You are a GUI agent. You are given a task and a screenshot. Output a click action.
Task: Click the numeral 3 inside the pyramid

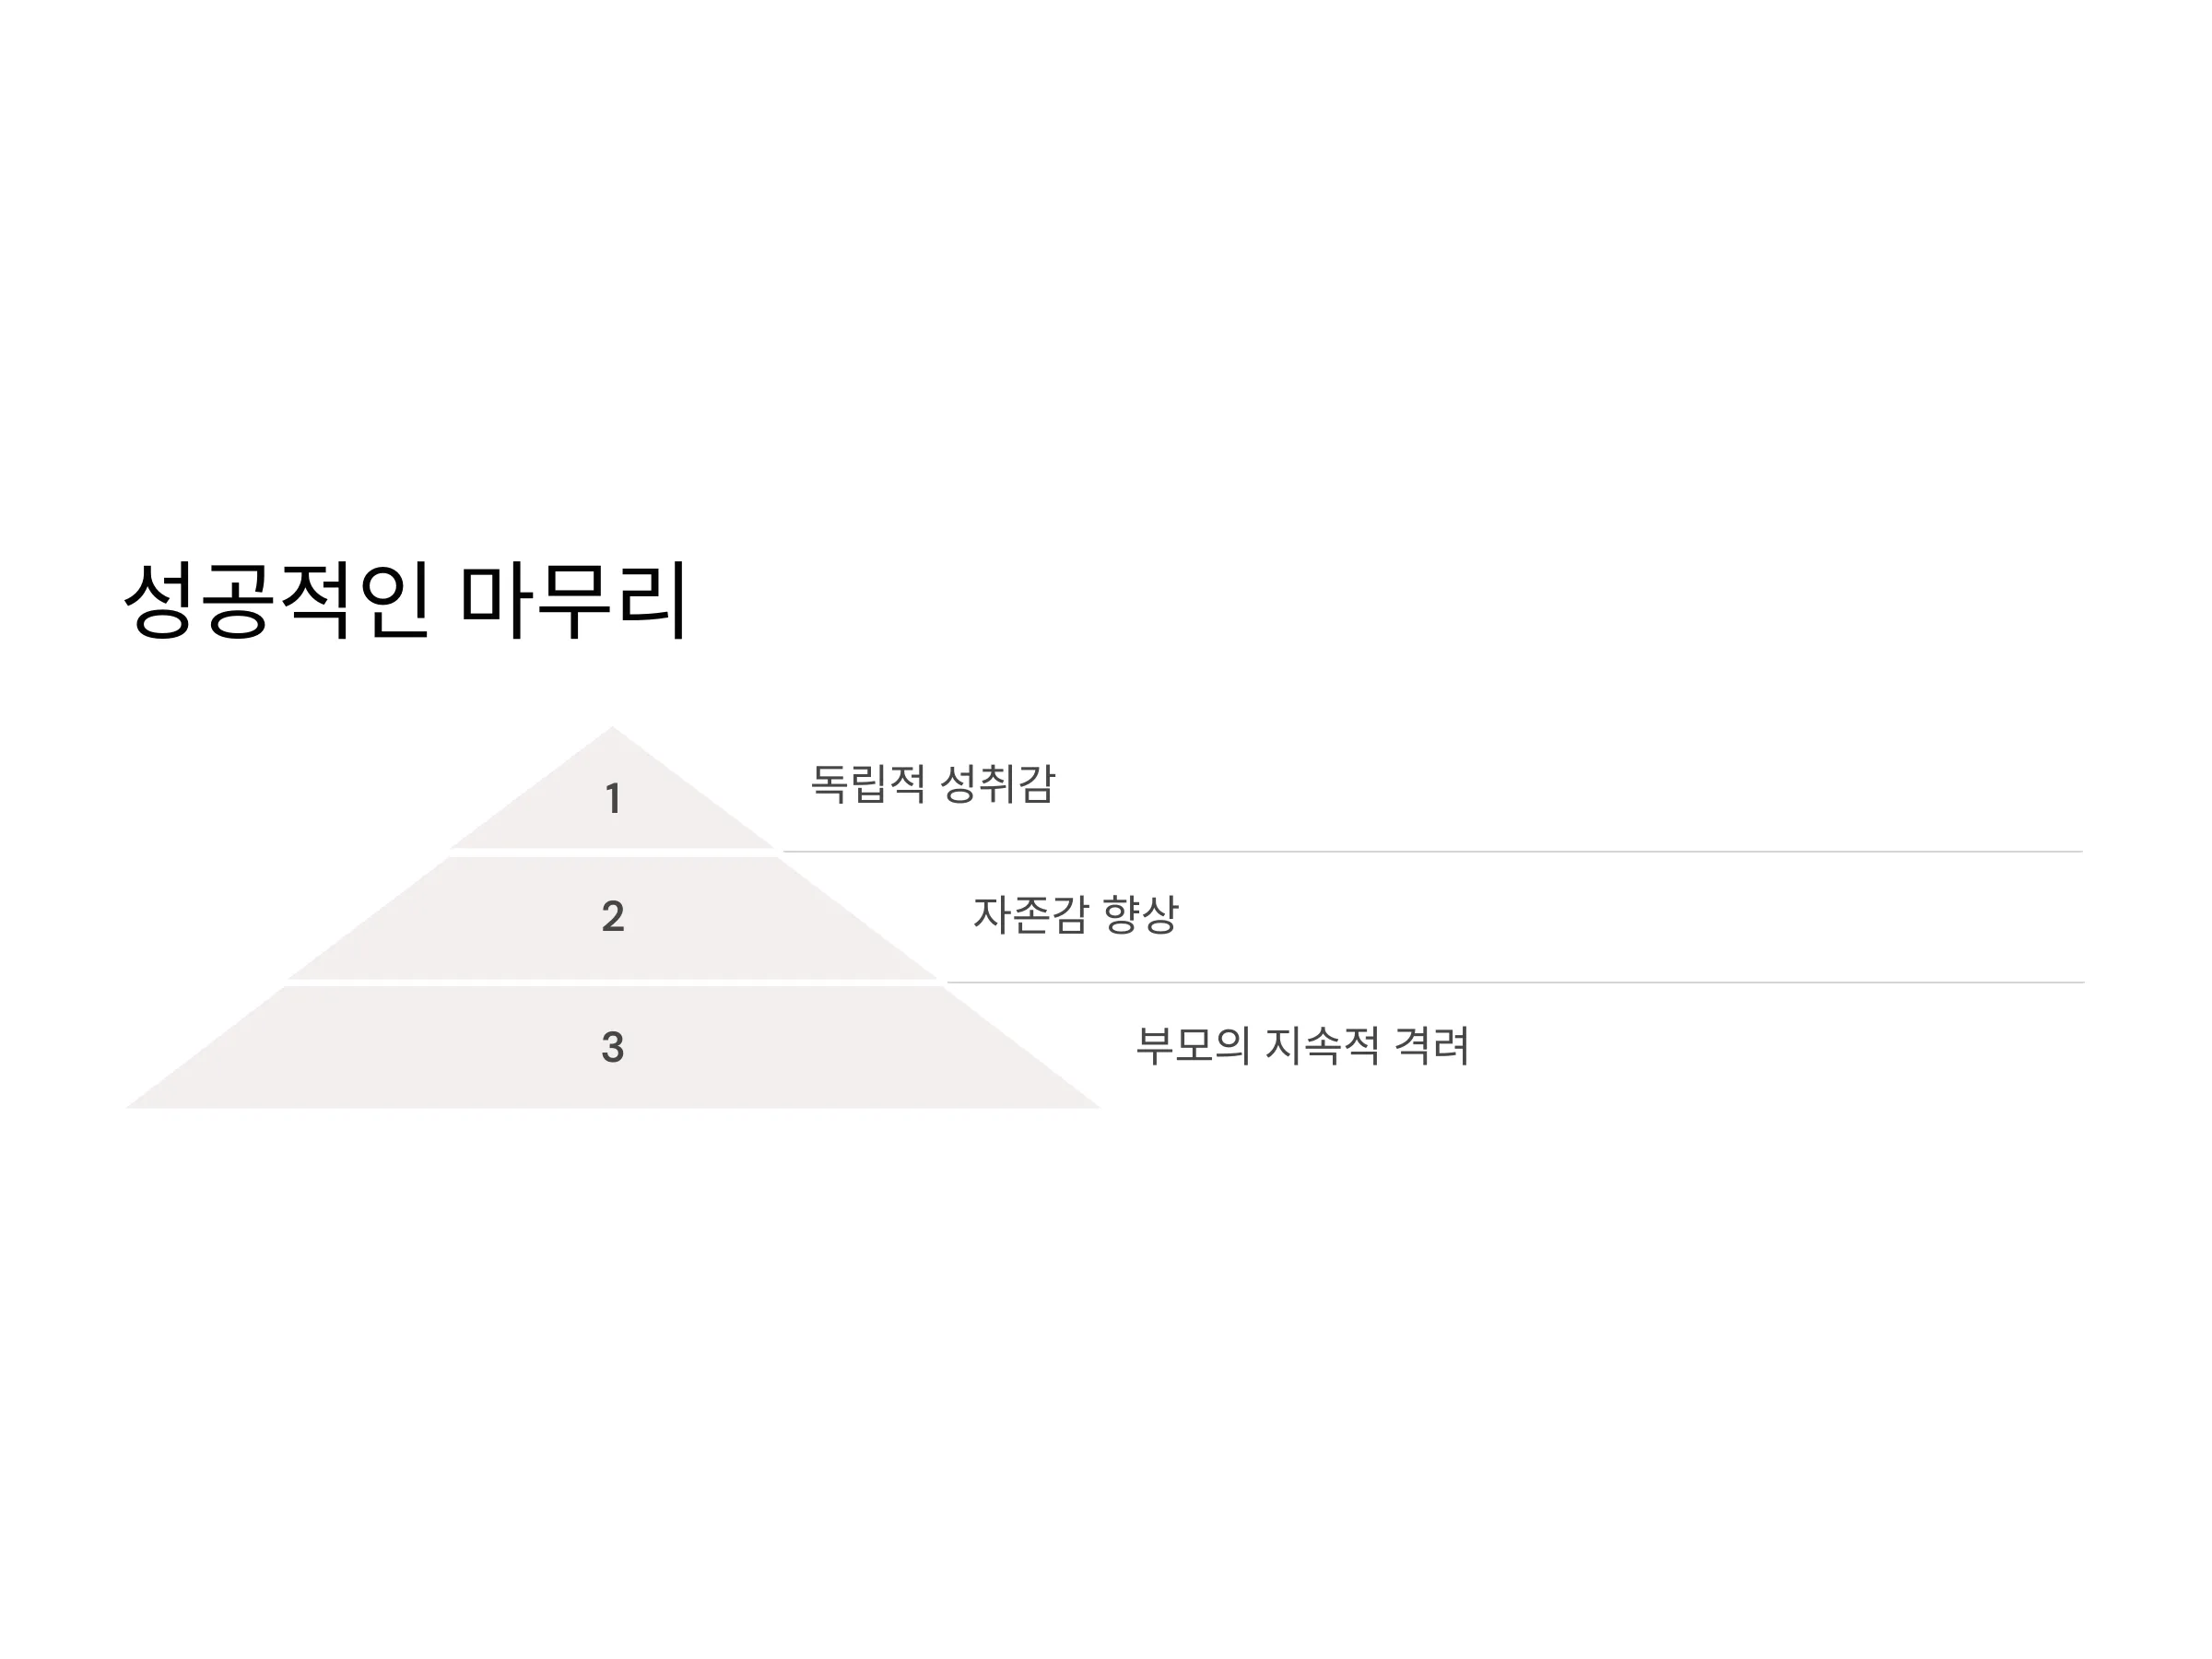613,1048
